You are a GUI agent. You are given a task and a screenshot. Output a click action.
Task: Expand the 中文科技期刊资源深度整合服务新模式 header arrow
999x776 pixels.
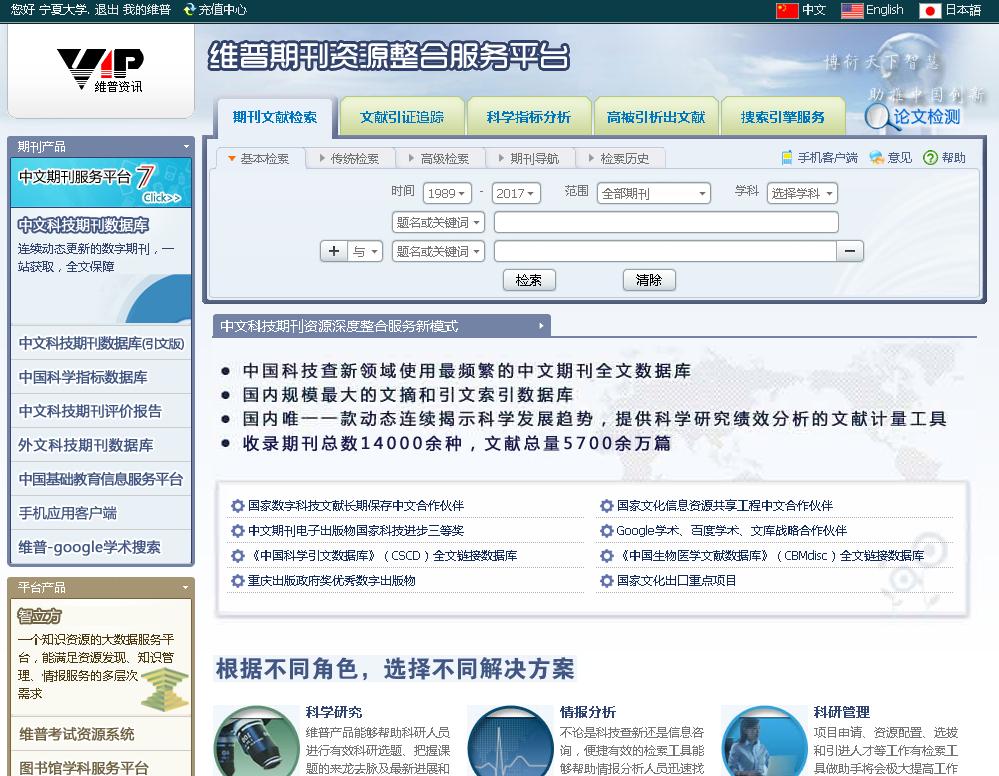(541, 326)
